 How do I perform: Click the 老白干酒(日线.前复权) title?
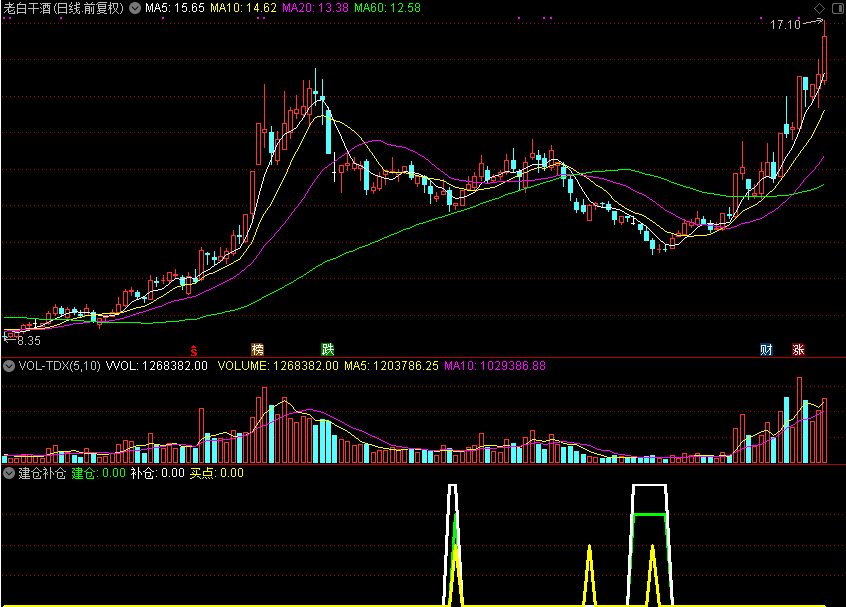pyautogui.click(x=64, y=8)
